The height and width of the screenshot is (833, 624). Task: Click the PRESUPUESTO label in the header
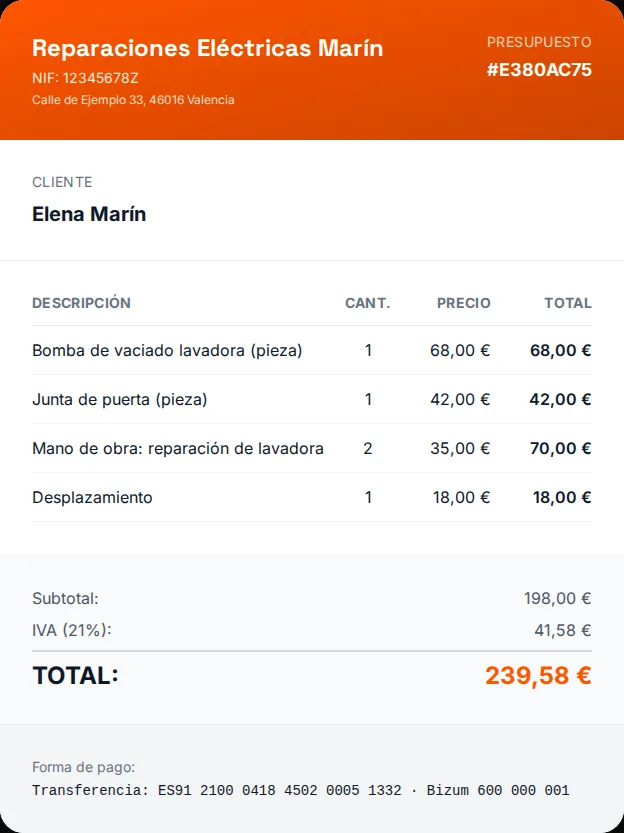pos(539,42)
